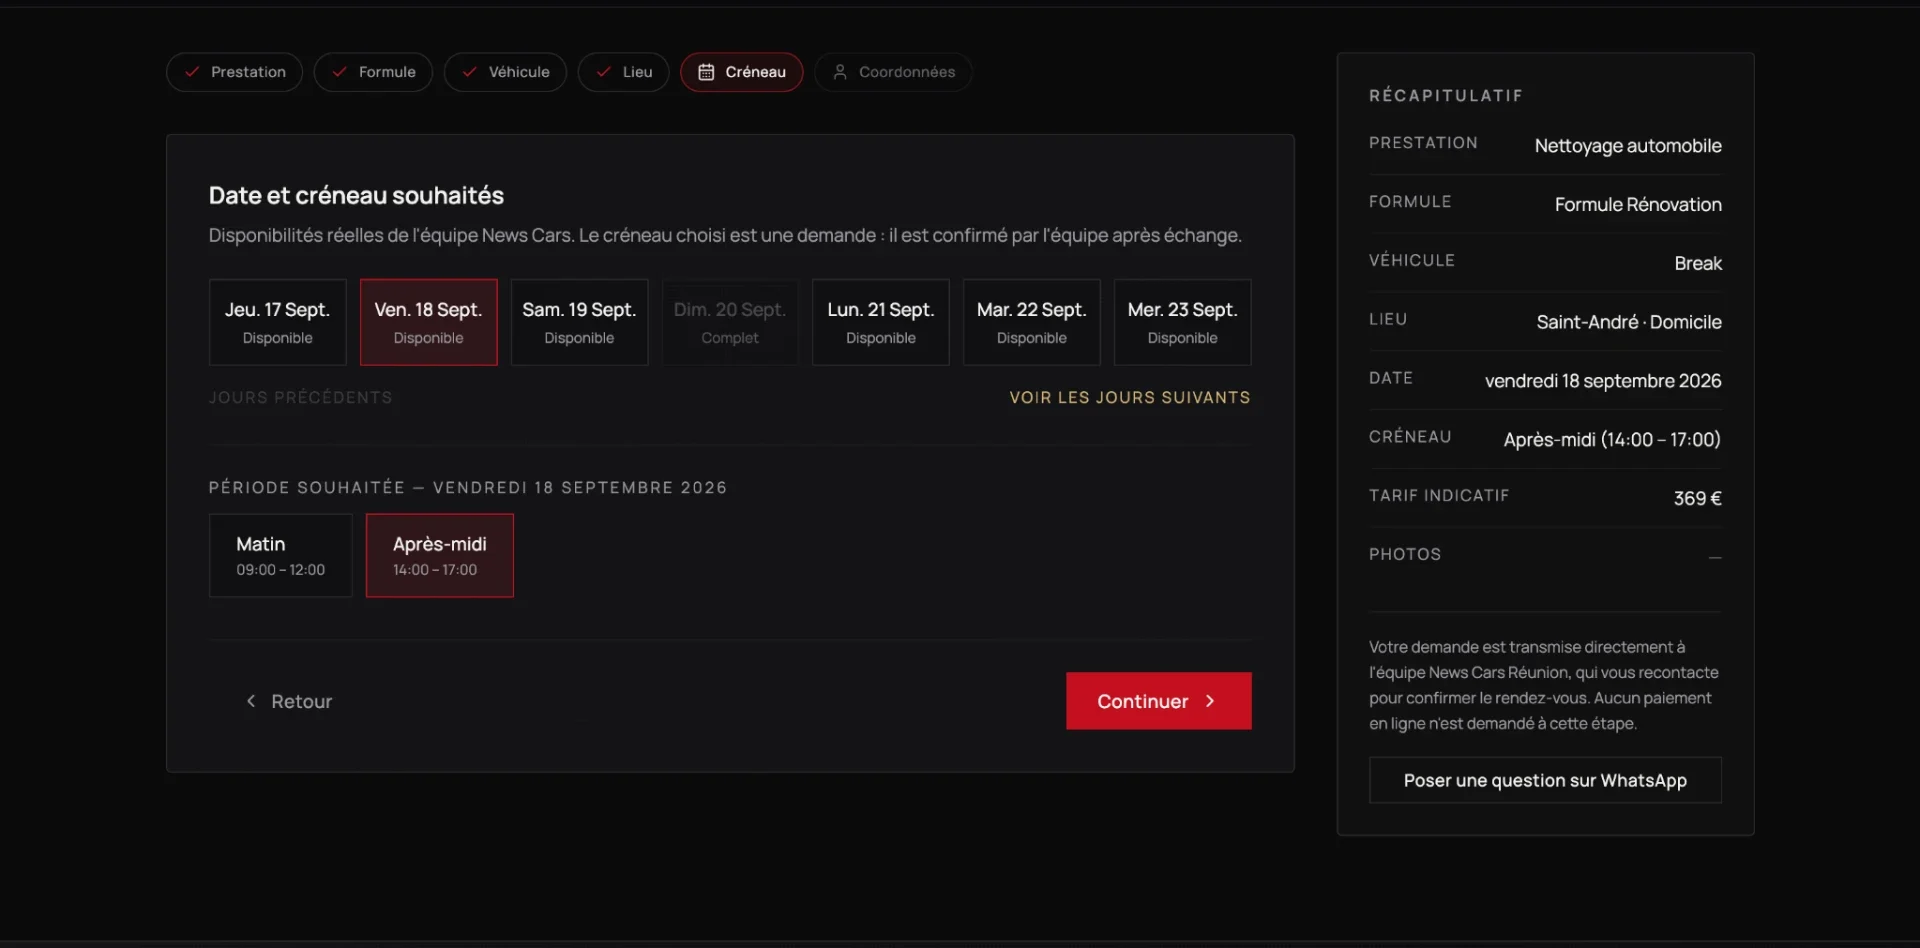Image resolution: width=1920 pixels, height=948 pixels.
Task: Go back with the Retour button
Action: click(x=289, y=701)
